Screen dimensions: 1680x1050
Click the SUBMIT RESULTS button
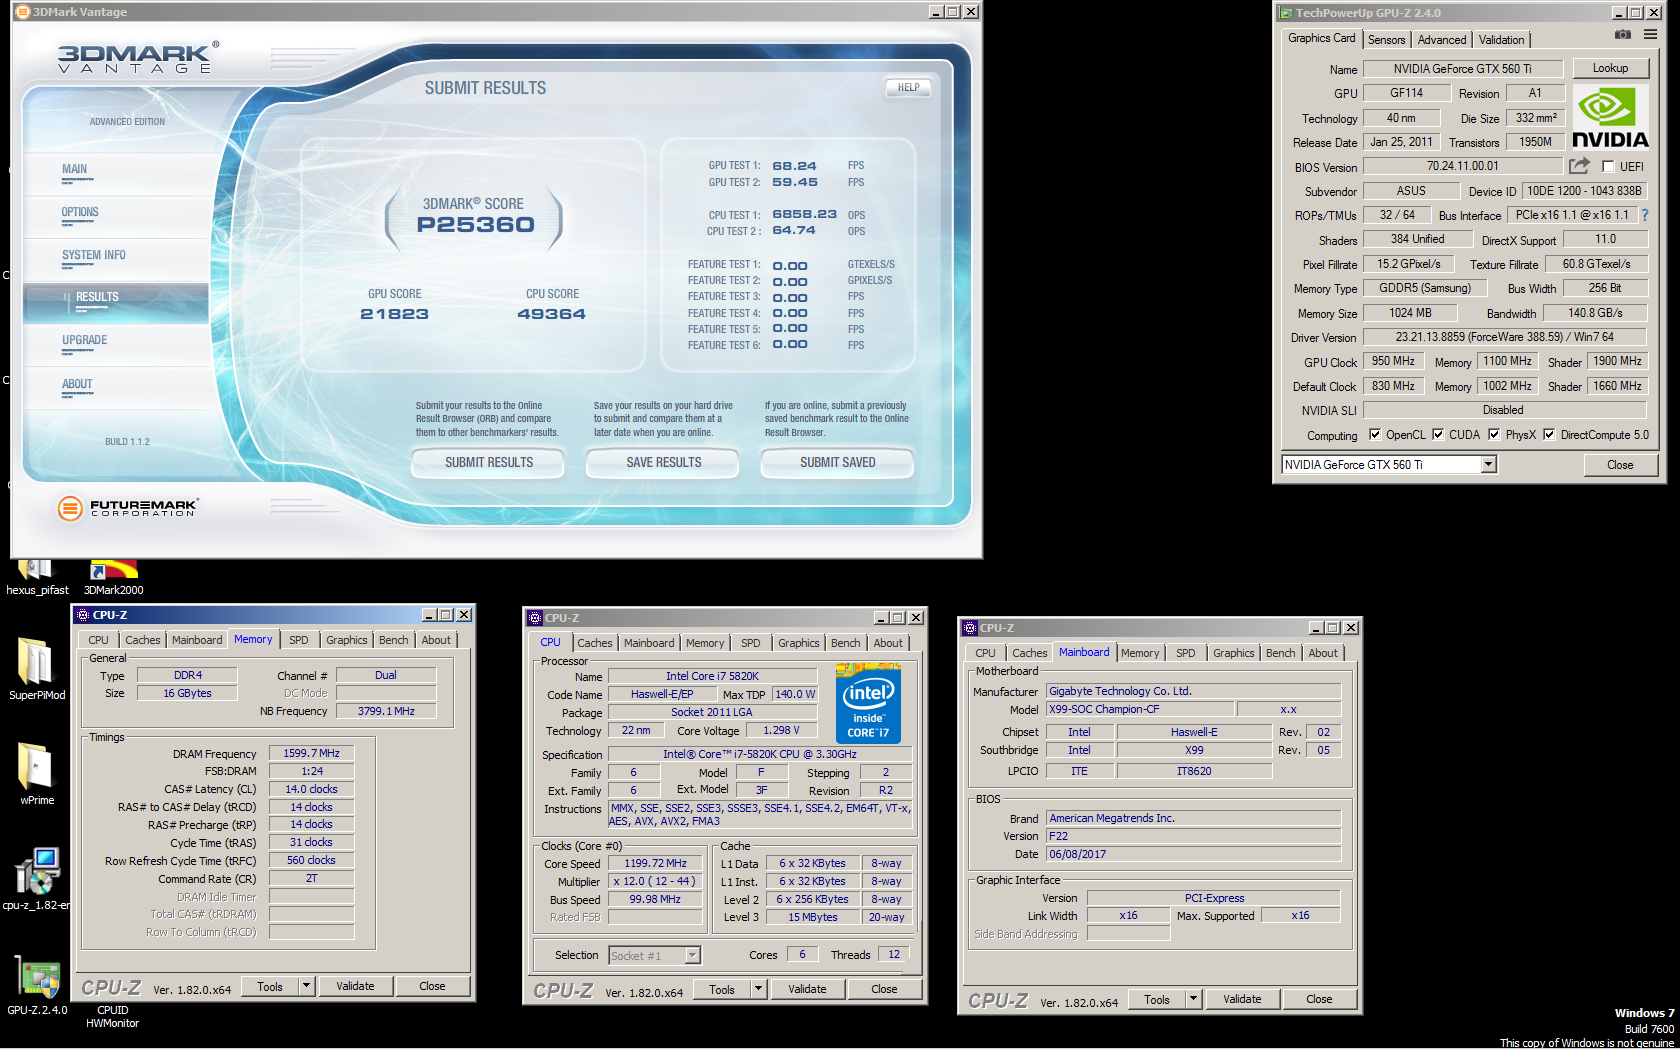pos(489,462)
